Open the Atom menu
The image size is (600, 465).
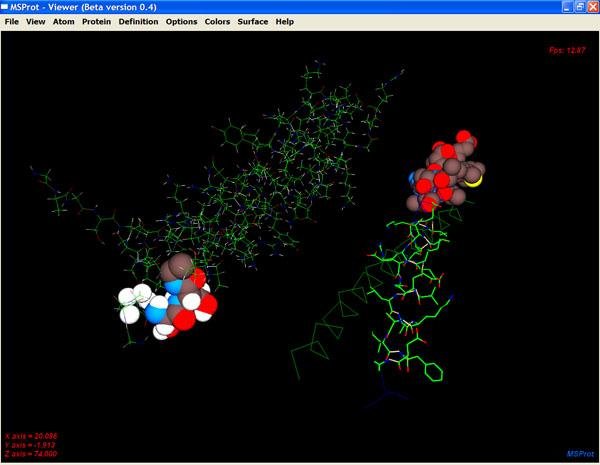coord(64,22)
